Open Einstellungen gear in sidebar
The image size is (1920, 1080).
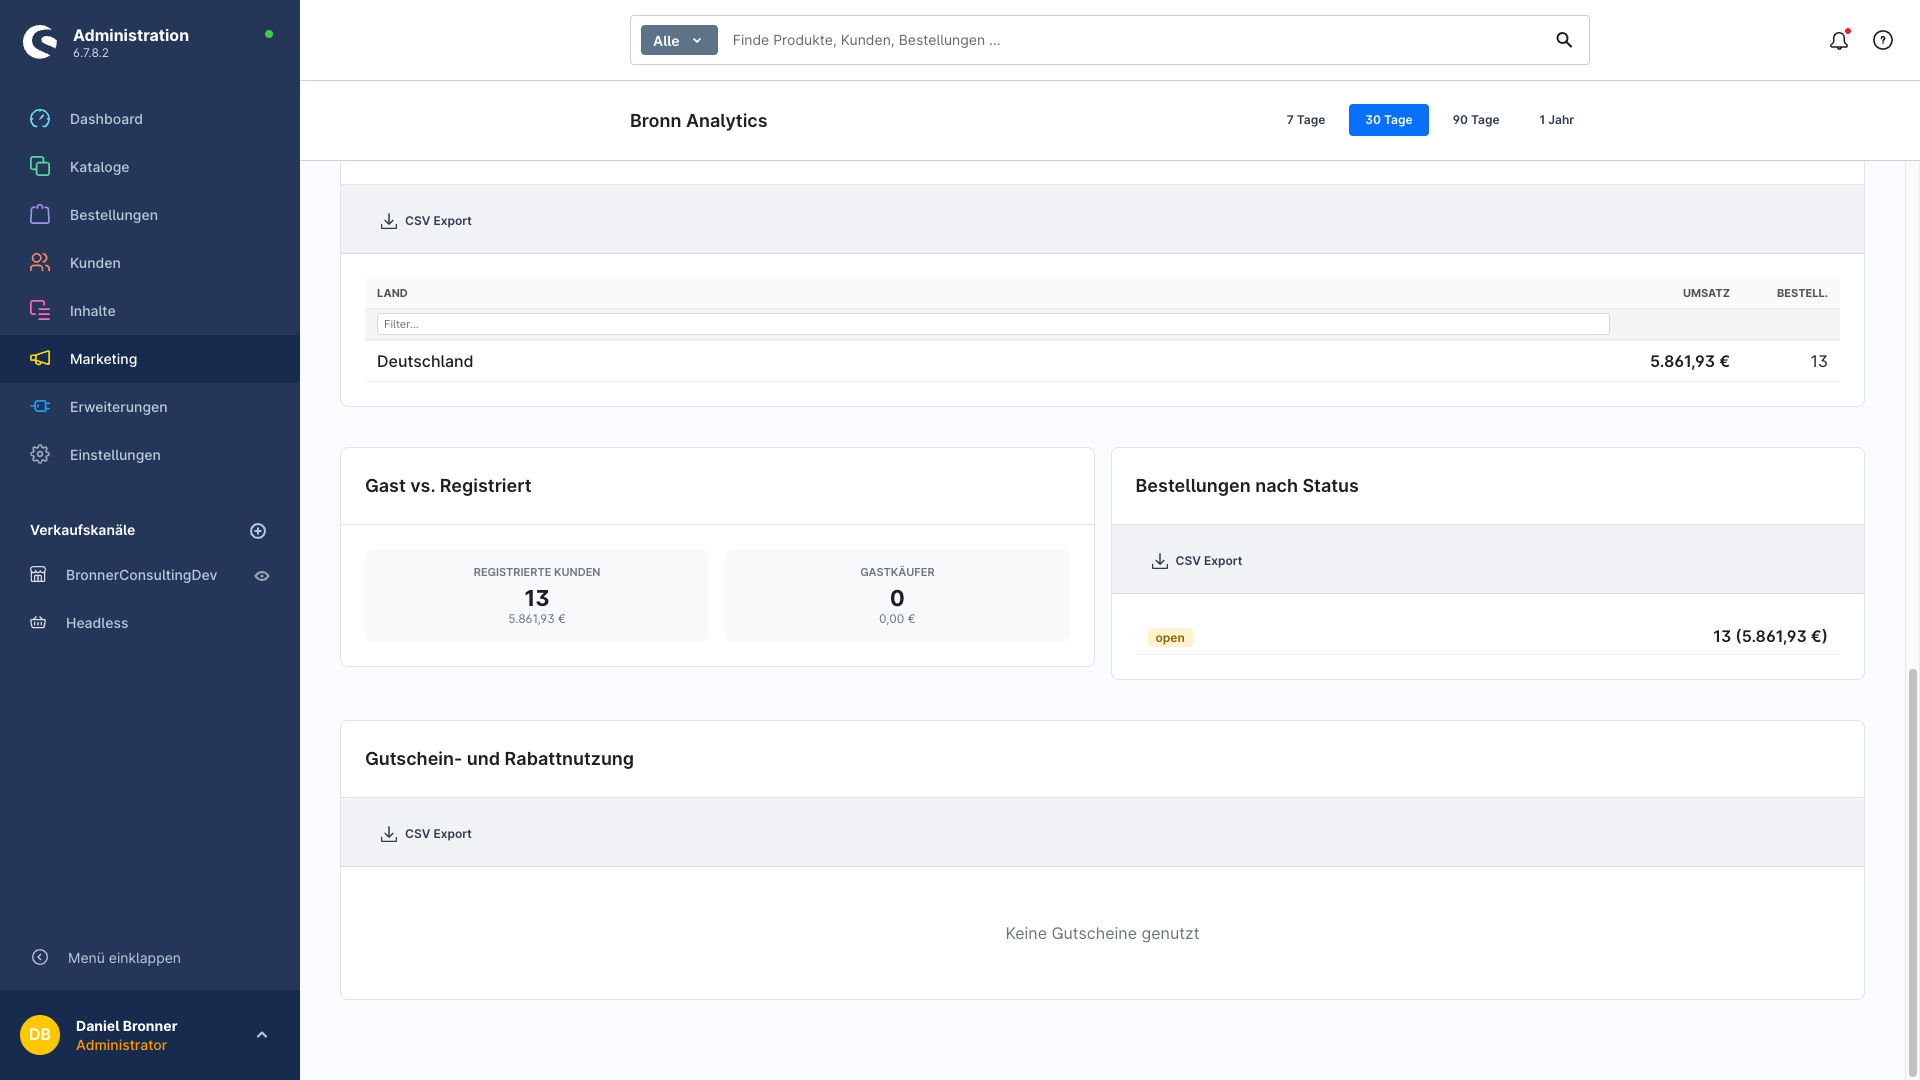(40, 455)
